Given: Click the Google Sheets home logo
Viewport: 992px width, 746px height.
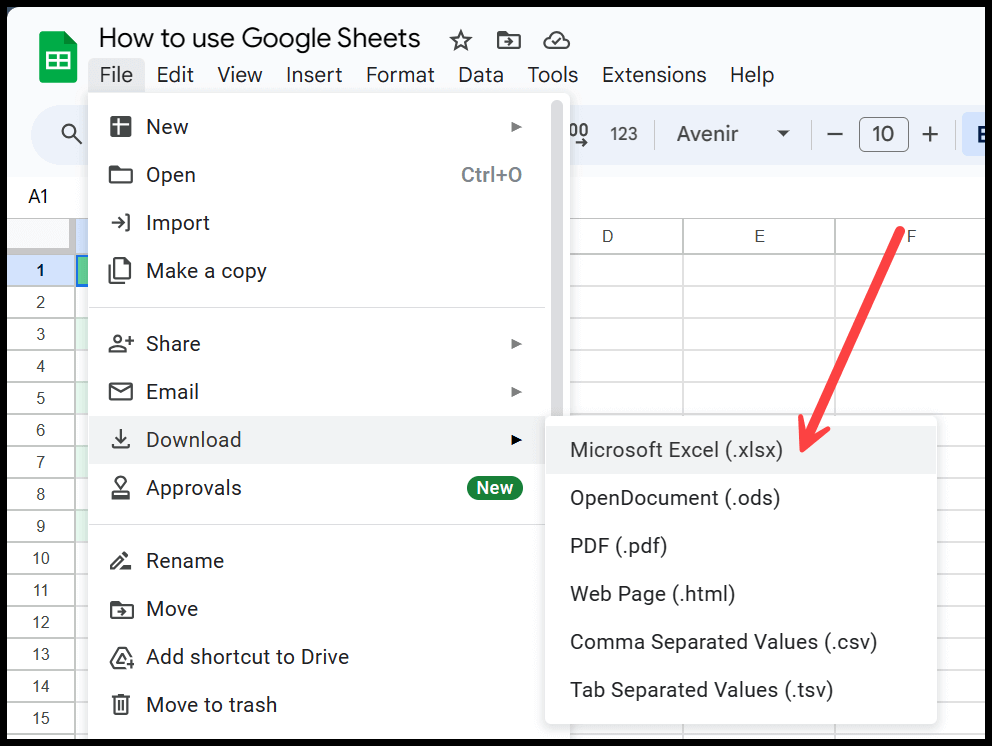Looking at the screenshot, I should tap(58, 57).
